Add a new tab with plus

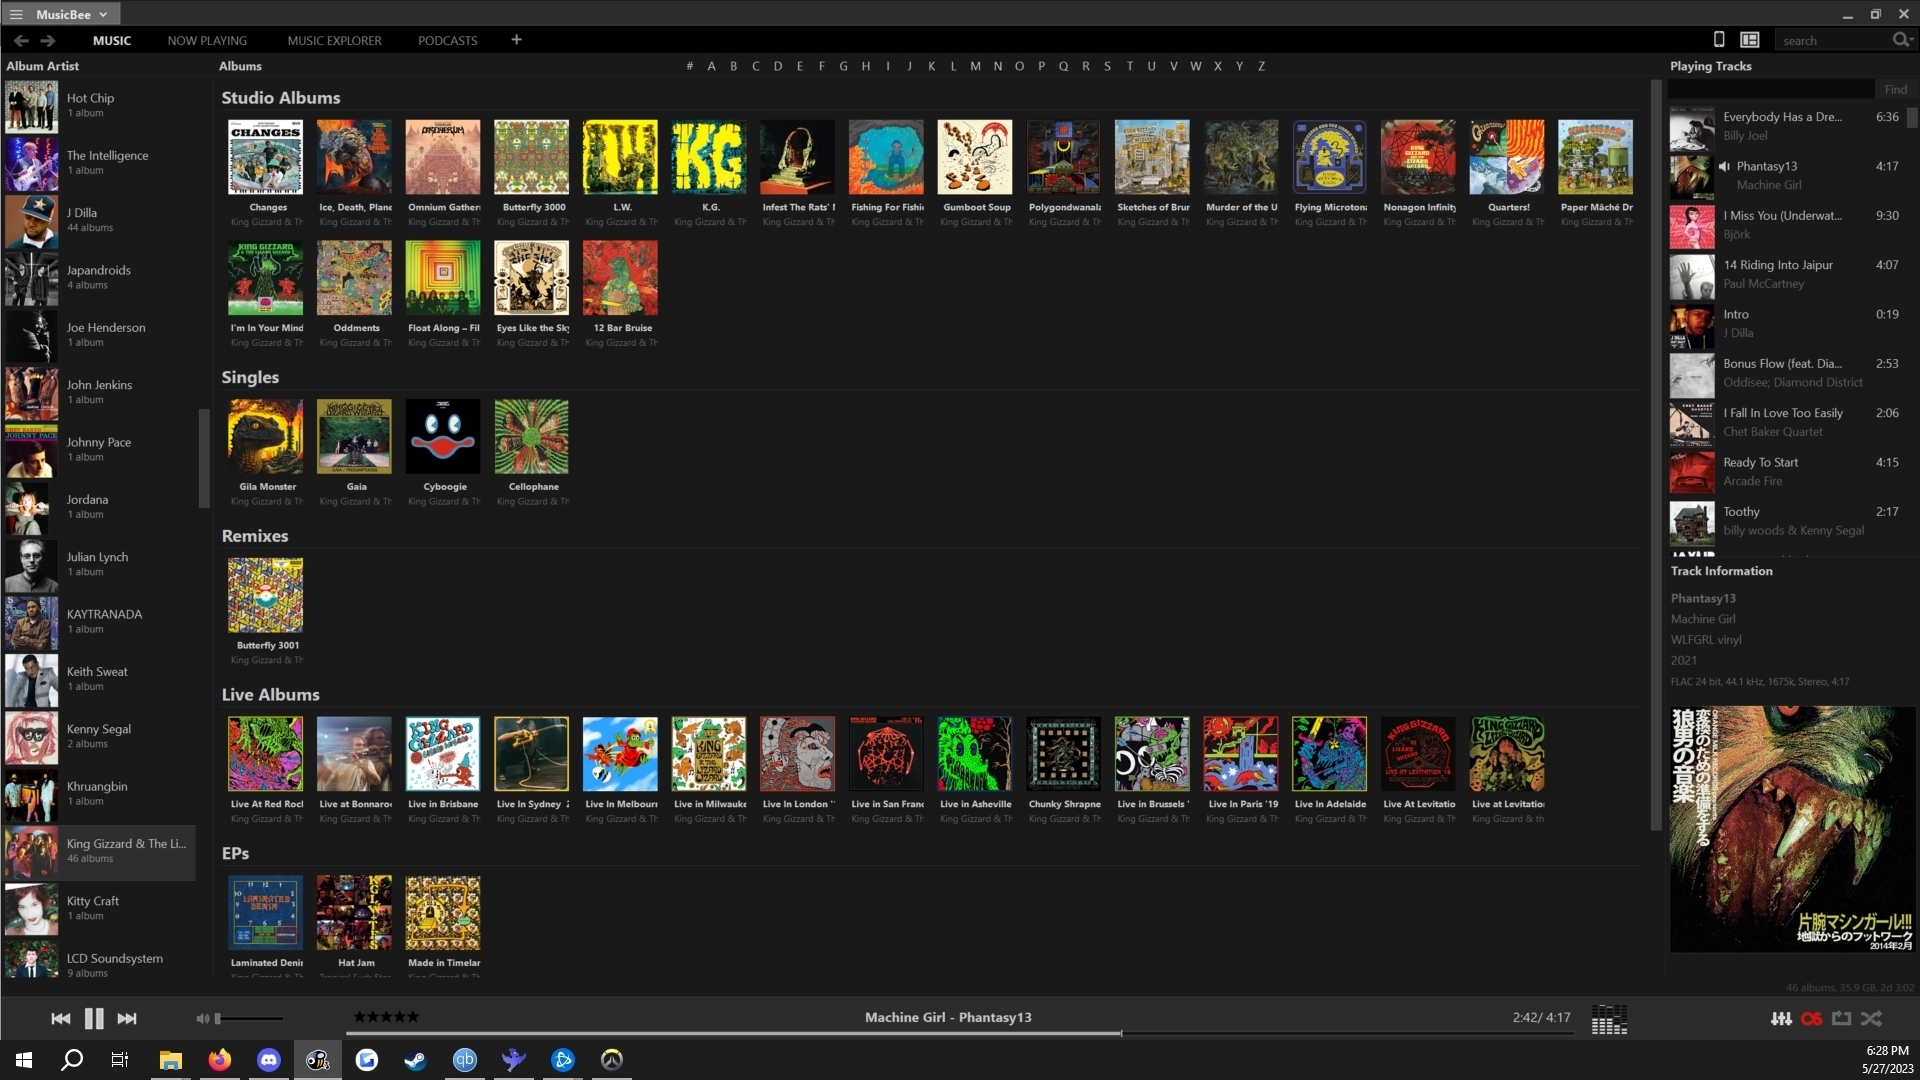516,40
